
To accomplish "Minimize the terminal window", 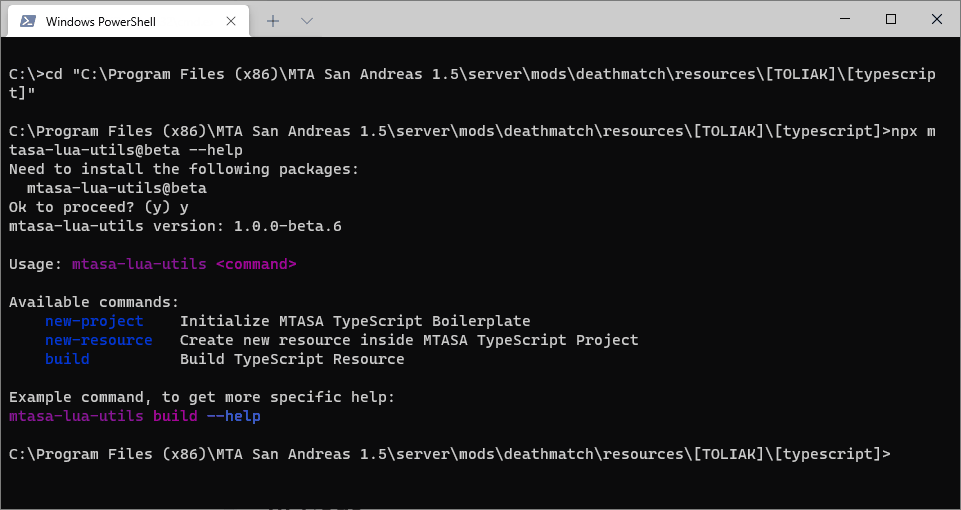I will coord(846,19).
